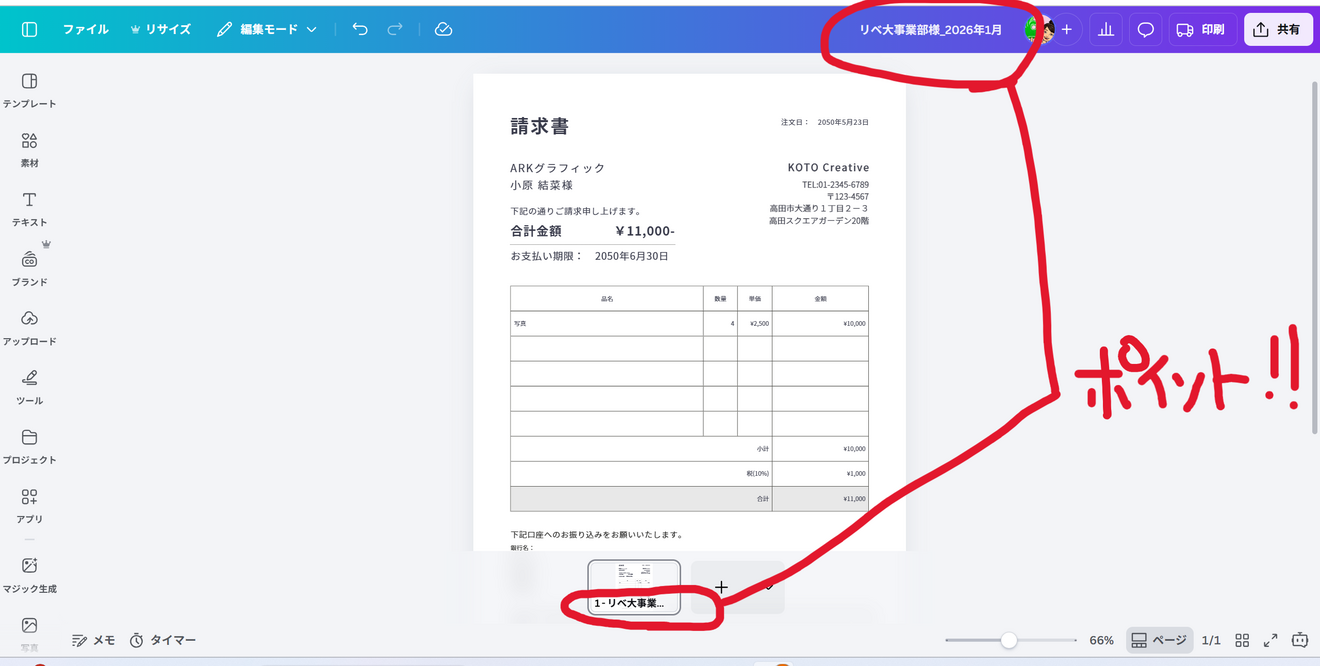Open the マジック生成 panel
Screen dimensions: 1320x666
pyautogui.click(x=31, y=575)
